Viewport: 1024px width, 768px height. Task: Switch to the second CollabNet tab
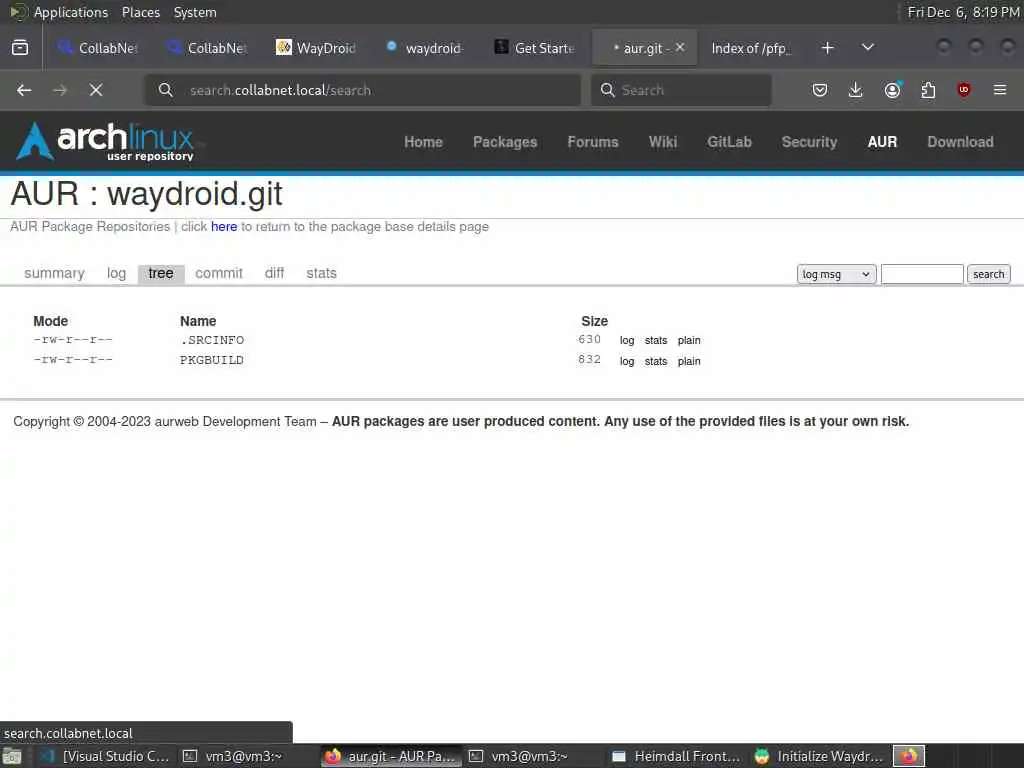(x=207, y=48)
